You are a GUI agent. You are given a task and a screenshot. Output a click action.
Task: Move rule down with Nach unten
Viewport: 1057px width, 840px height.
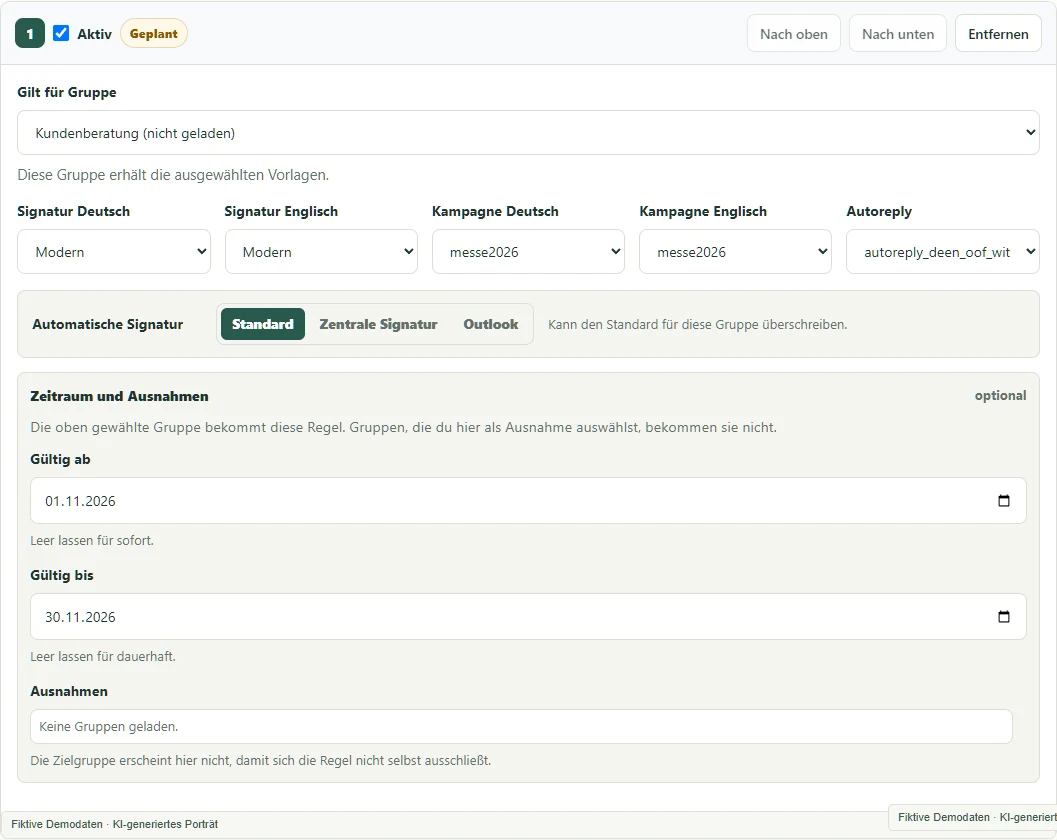[898, 34]
